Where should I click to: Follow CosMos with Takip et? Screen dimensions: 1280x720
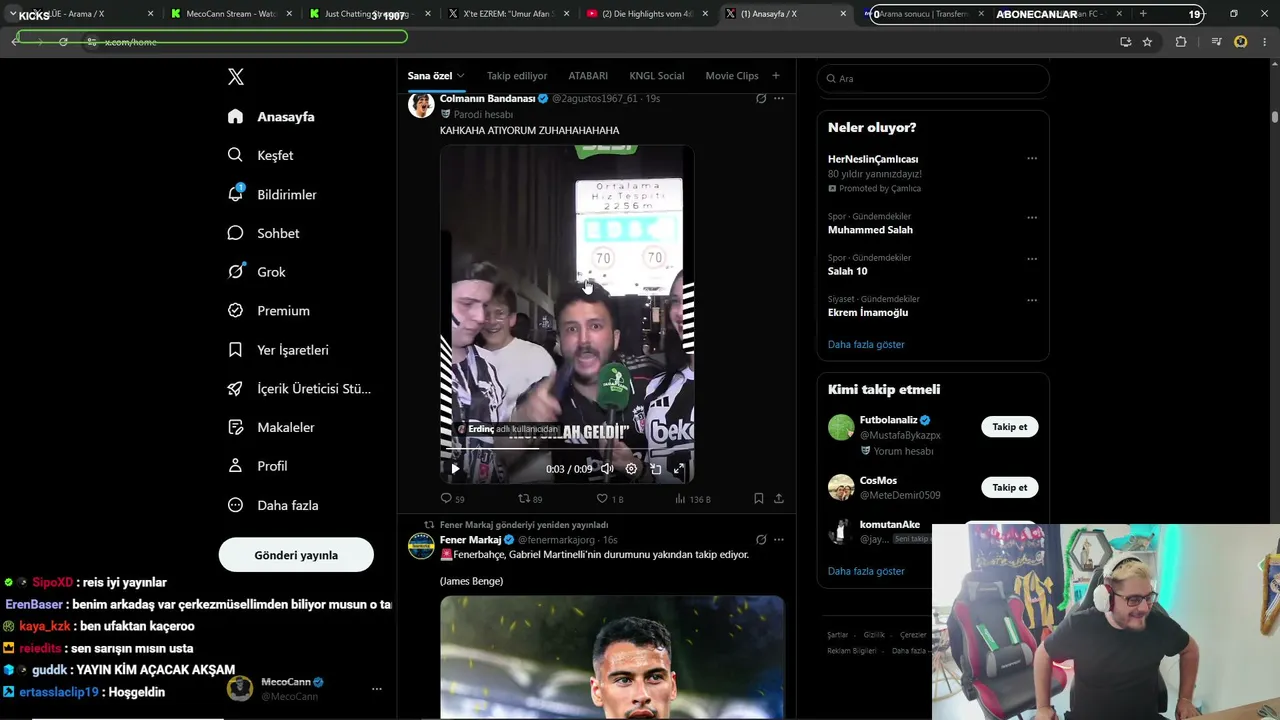1009,487
